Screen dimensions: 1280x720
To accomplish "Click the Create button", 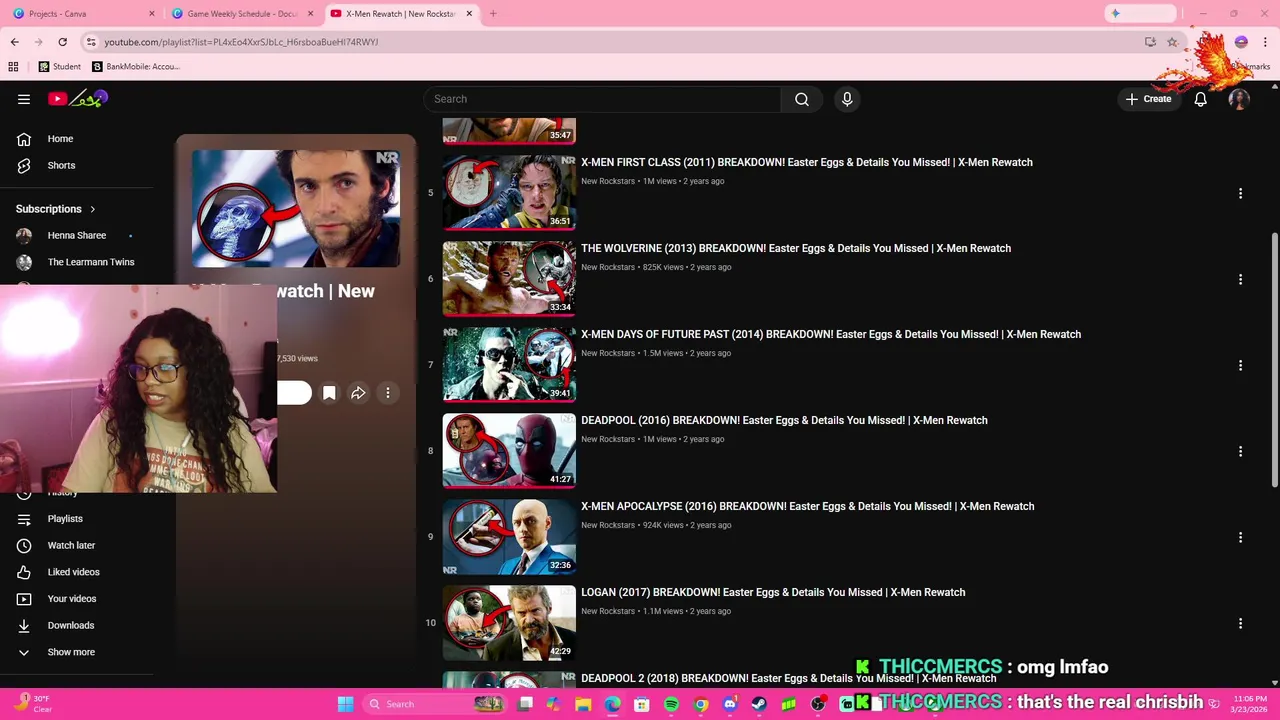I will [x=1148, y=99].
